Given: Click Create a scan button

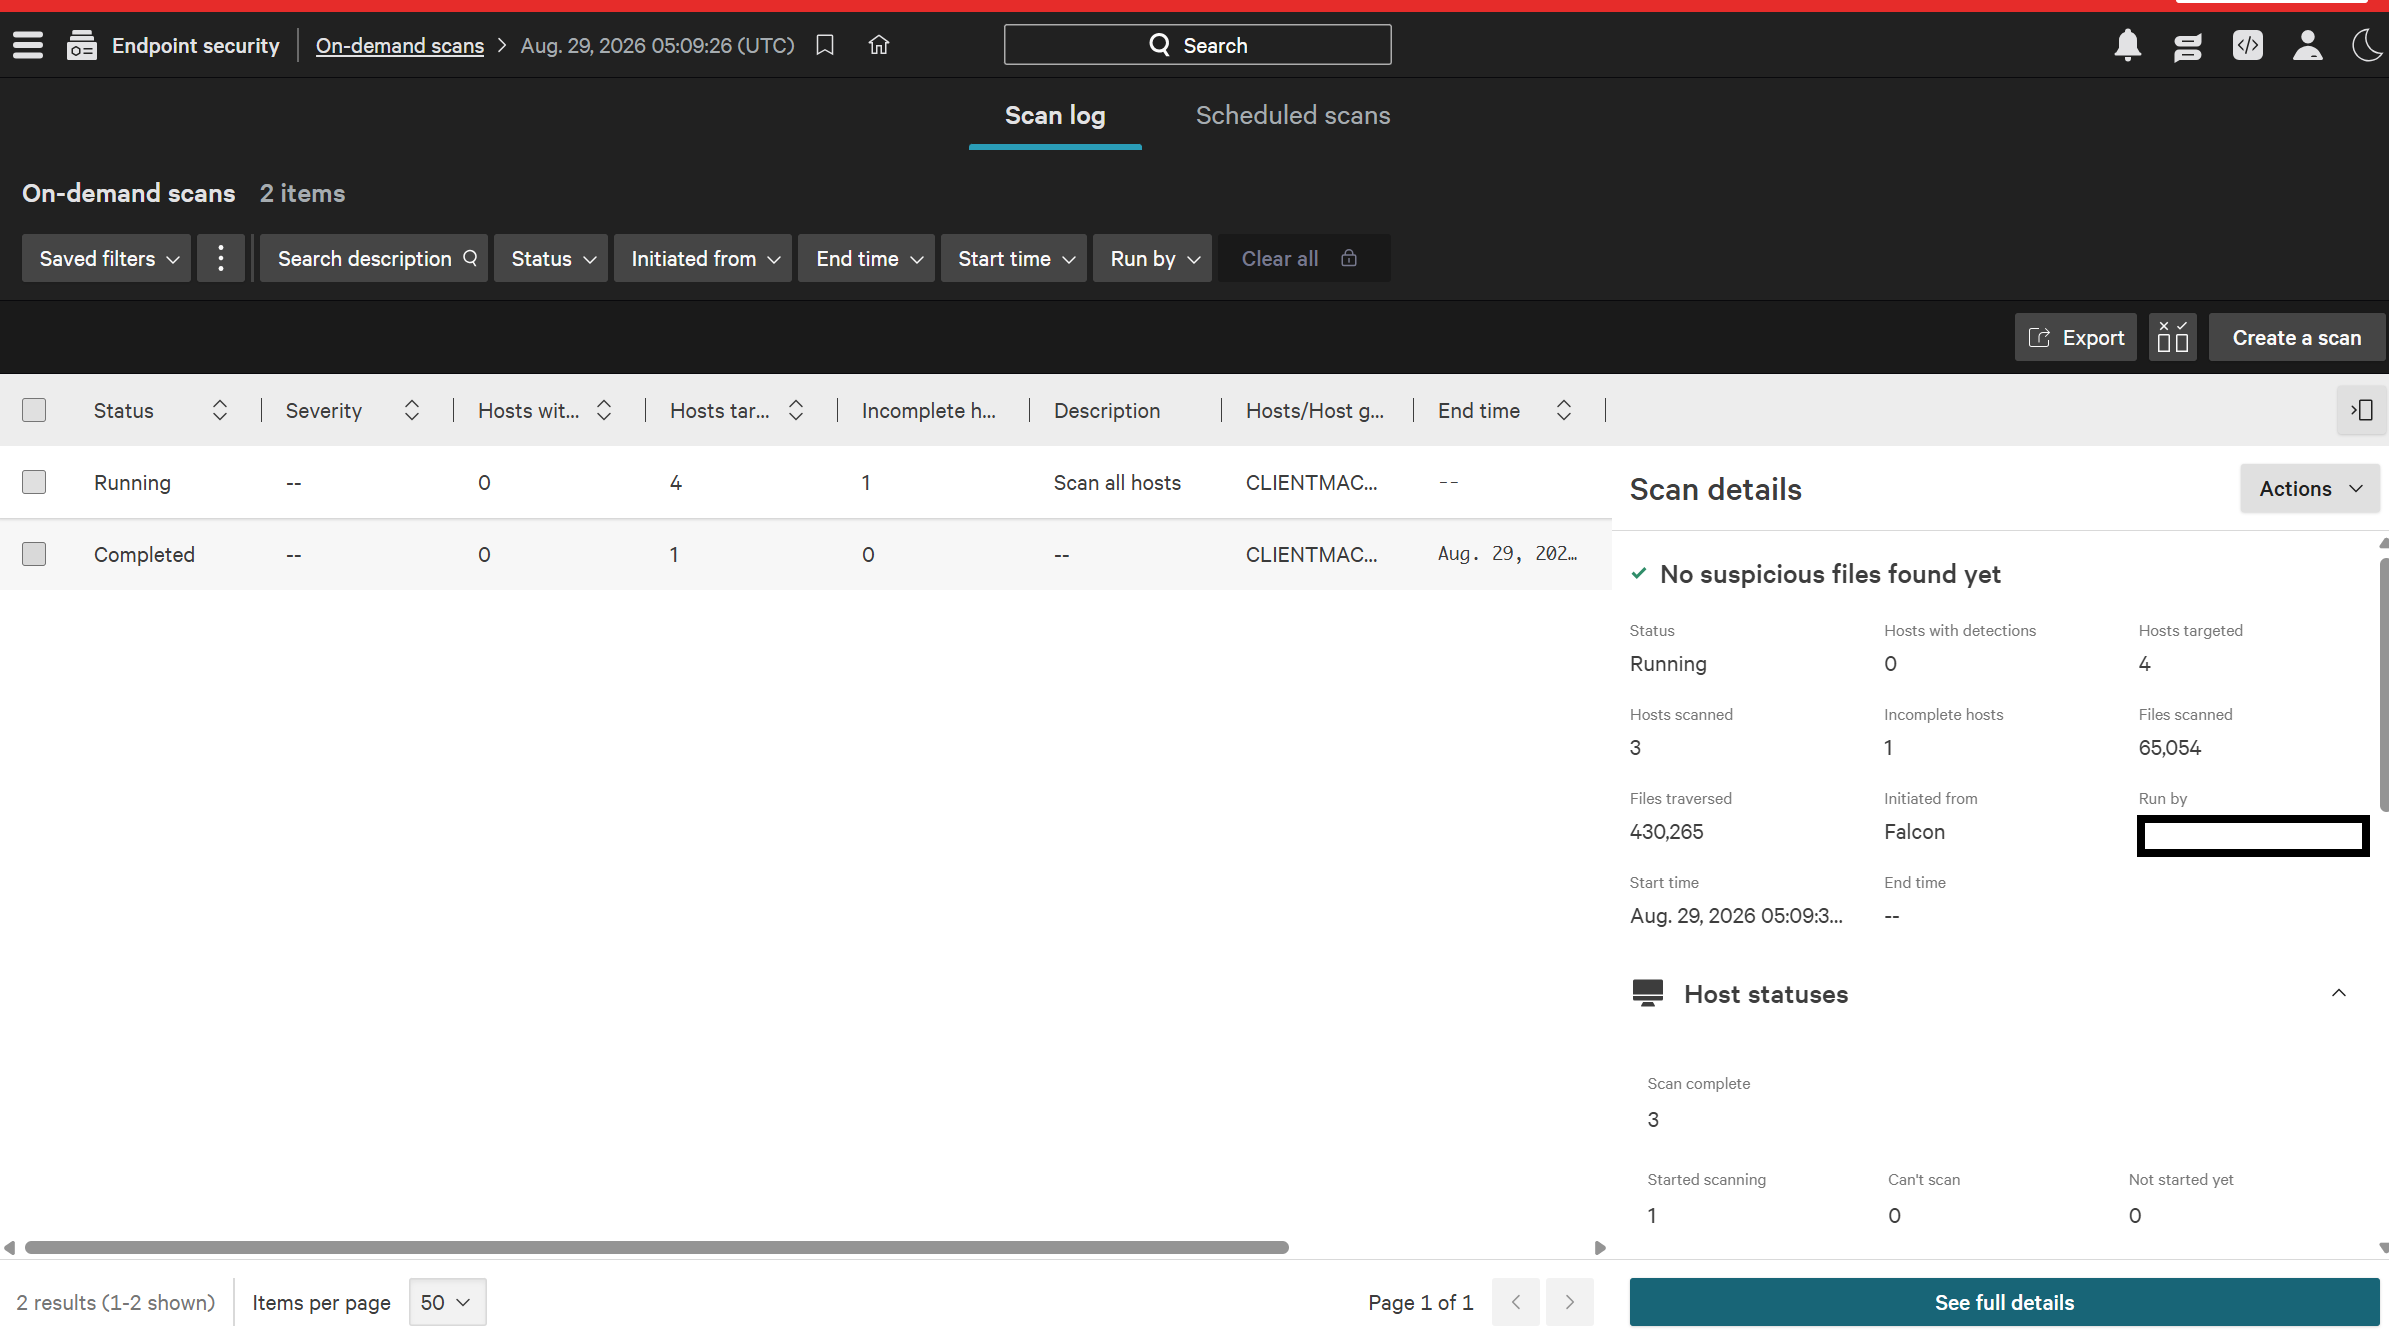Looking at the screenshot, I should click(x=2297, y=338).
